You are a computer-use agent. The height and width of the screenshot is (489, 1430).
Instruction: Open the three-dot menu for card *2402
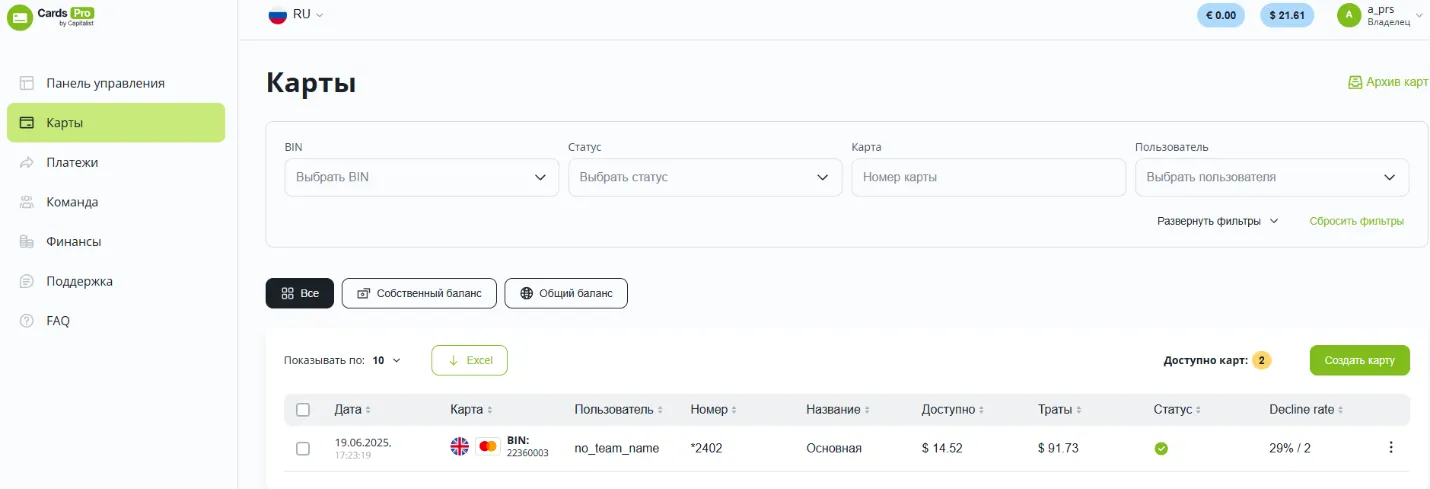pyautogui.click(x=1391, y=448)
